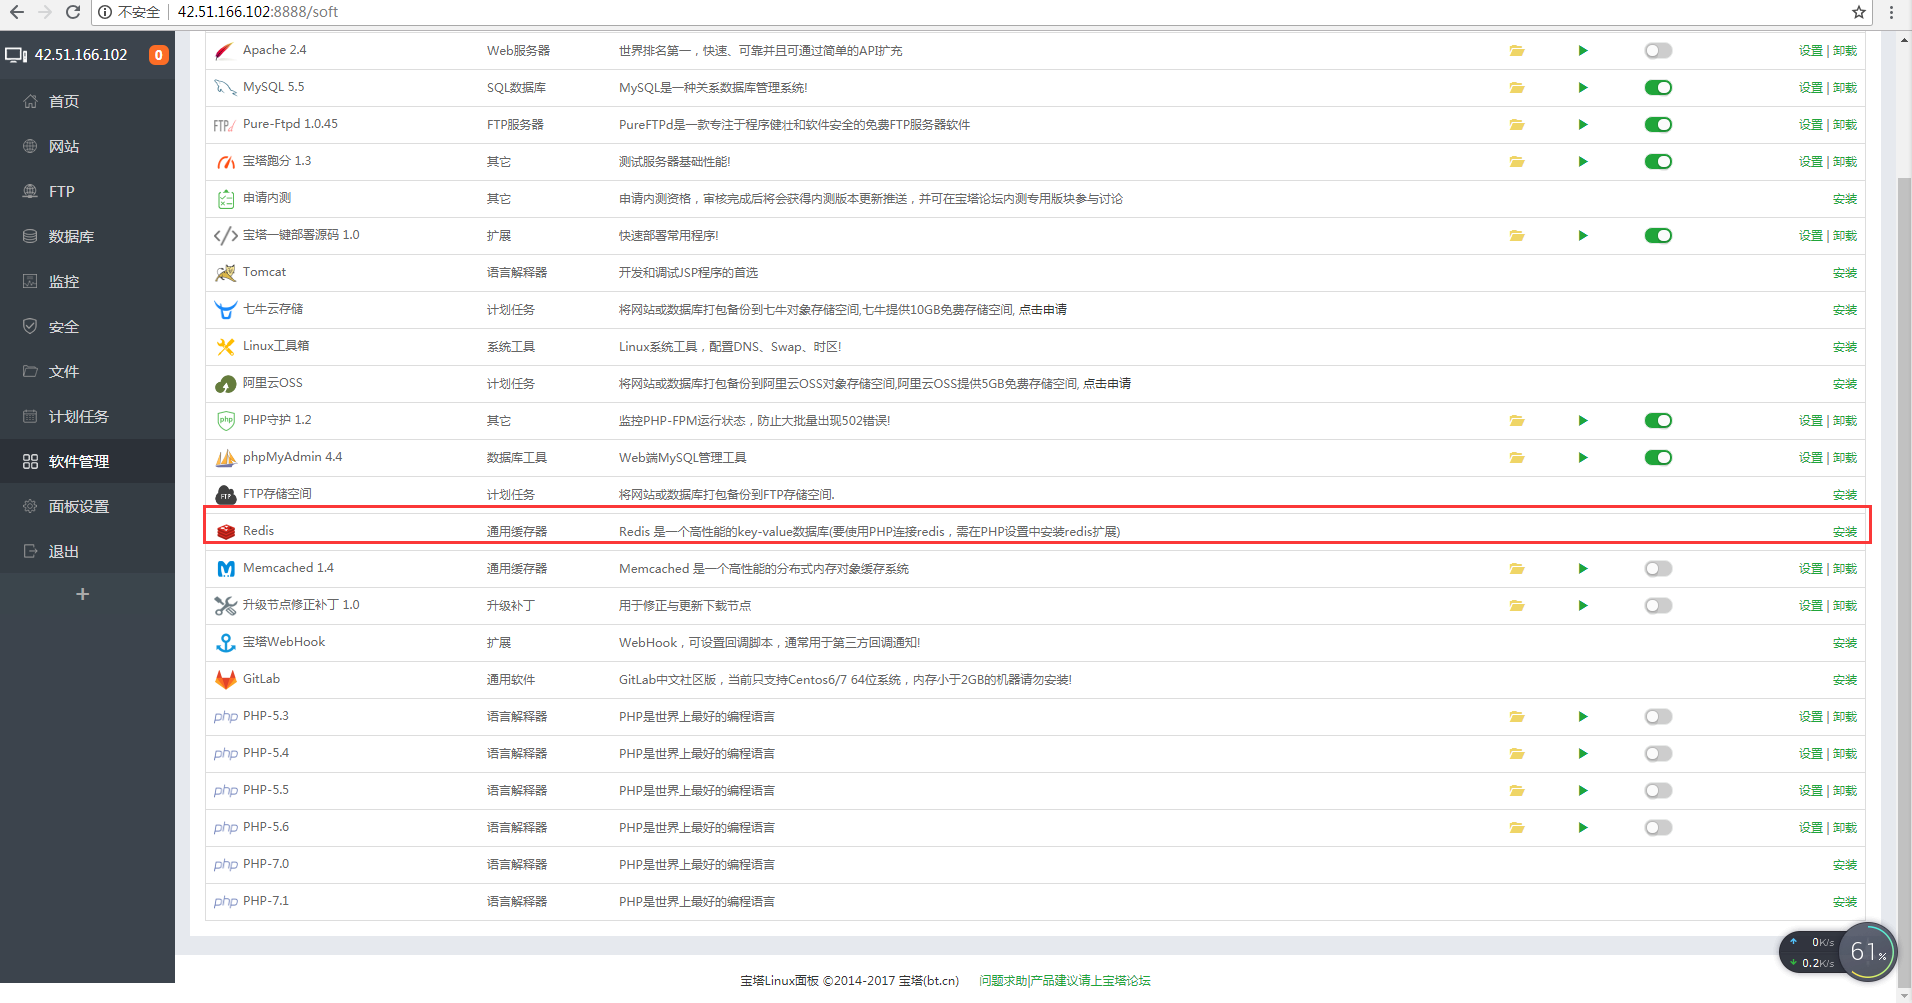
Task: Click the browser reload icon
Action: coord(73,12)
